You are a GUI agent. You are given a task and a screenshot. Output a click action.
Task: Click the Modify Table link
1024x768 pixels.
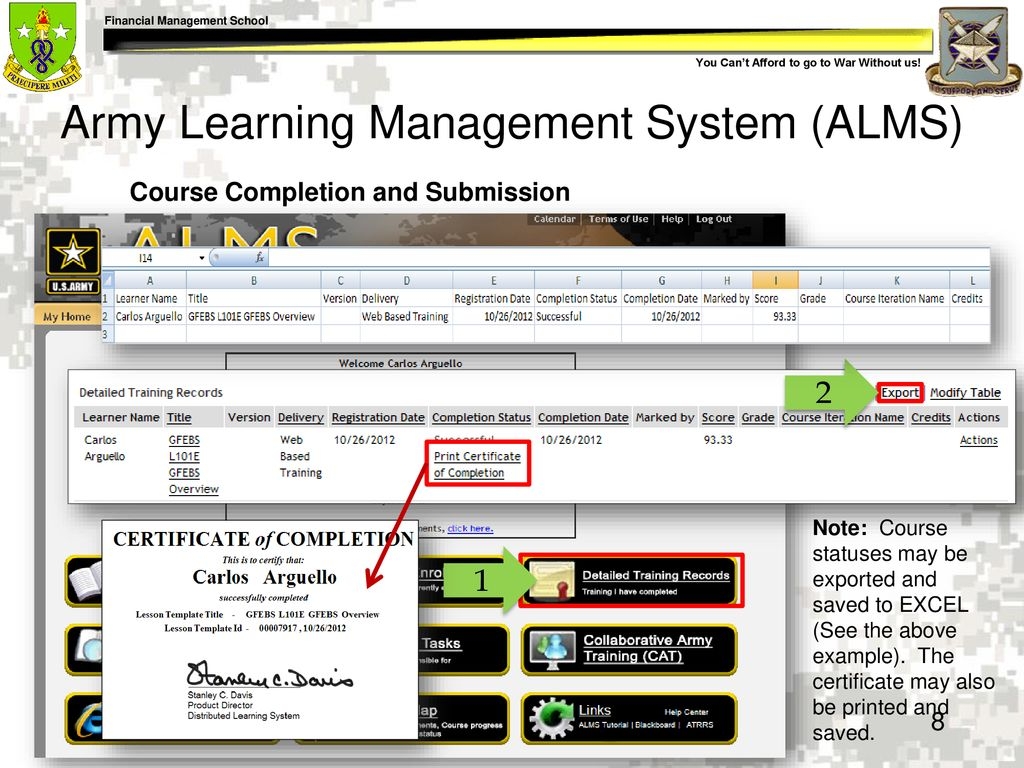point(965,392)
